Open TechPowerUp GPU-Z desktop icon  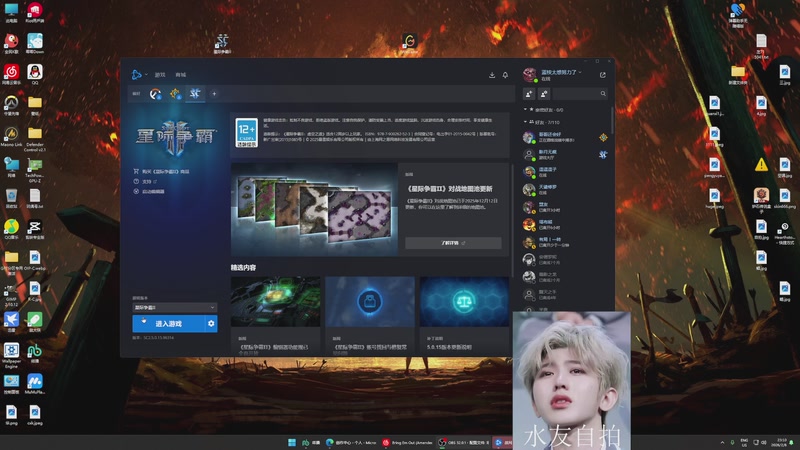35,170
